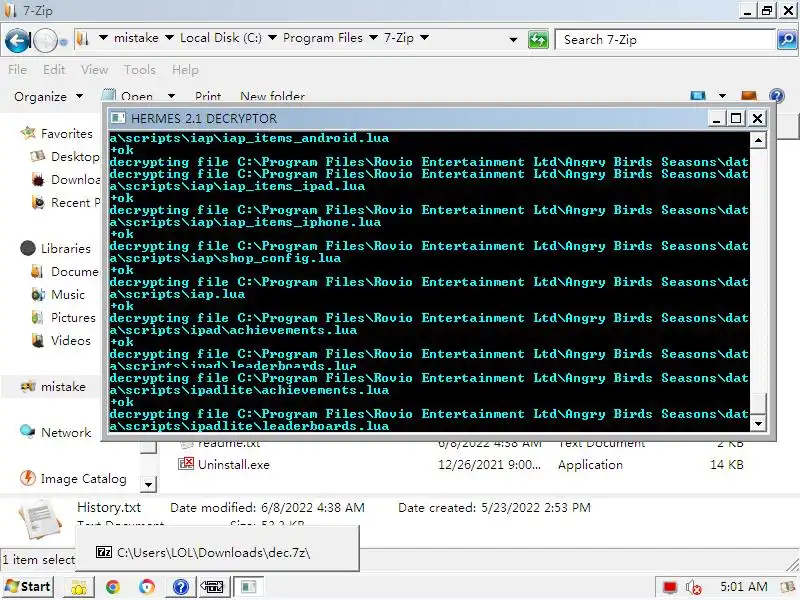Expand the arrow after '7-Zip' breadcrumb
Screen dimensions: 800x600
(x=424, y=38)
